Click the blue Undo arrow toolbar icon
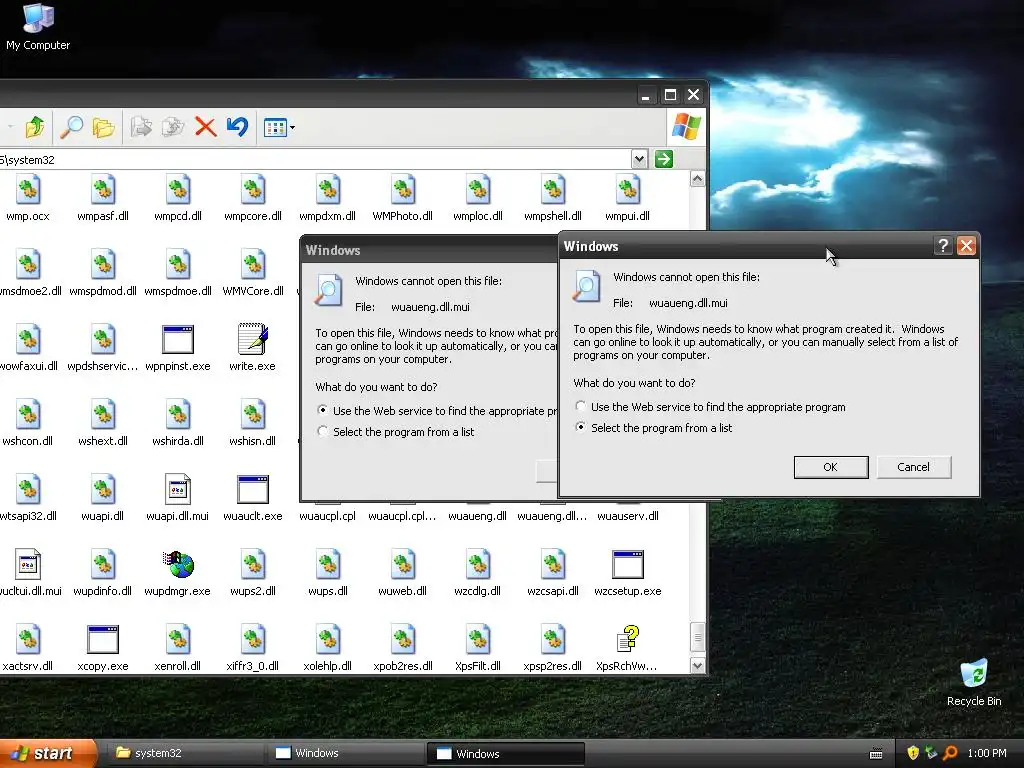 tap(238, 127)
